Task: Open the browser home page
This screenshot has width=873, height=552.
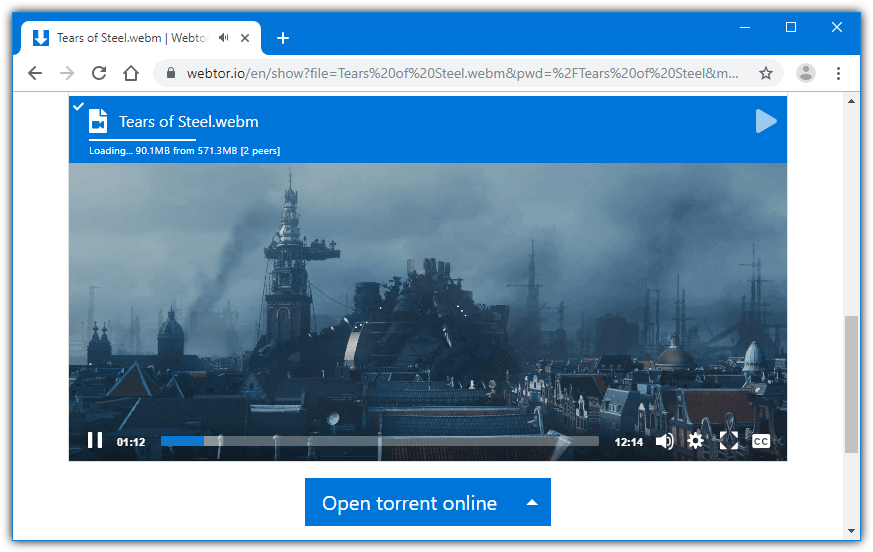Action: [x=131, y=73]
